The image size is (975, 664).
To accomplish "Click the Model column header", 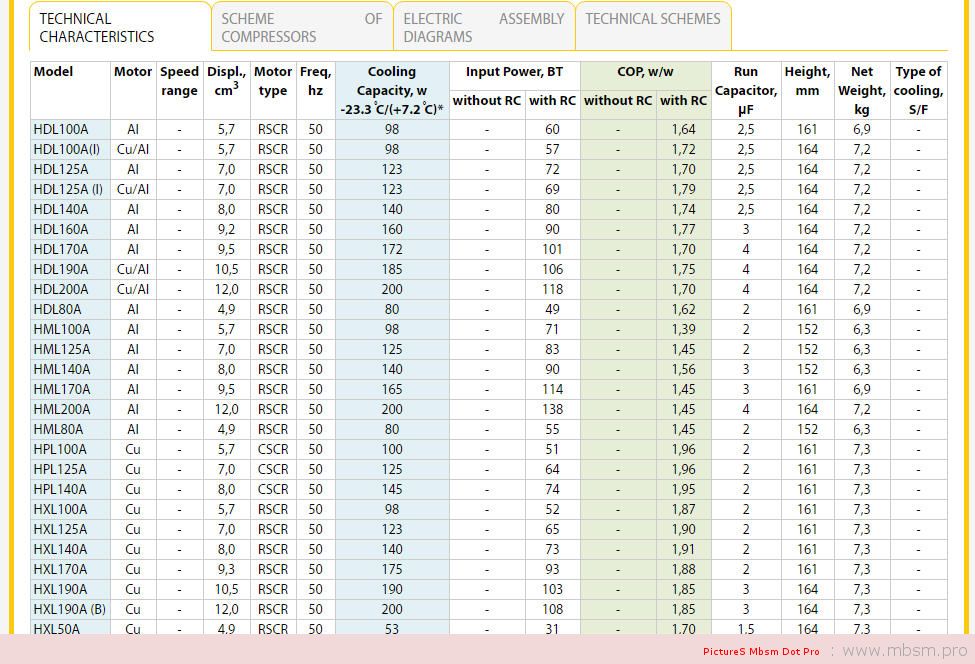I will (x=53, y=72).
